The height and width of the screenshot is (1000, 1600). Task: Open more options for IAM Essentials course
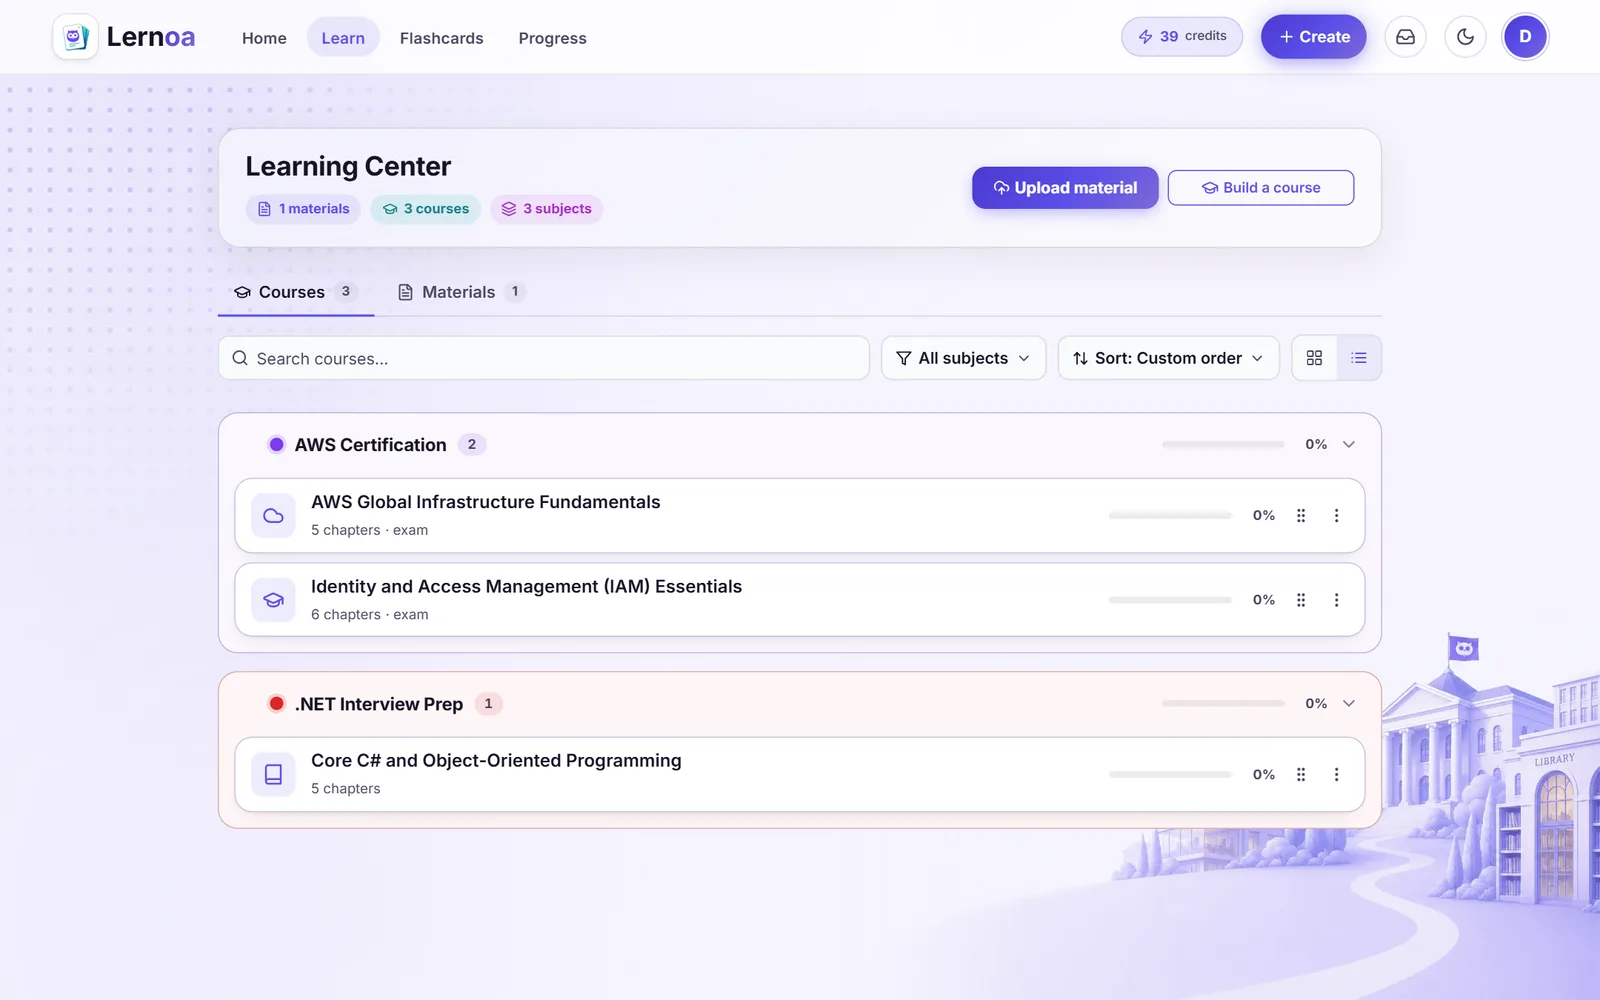click(x=1336, y=600)
